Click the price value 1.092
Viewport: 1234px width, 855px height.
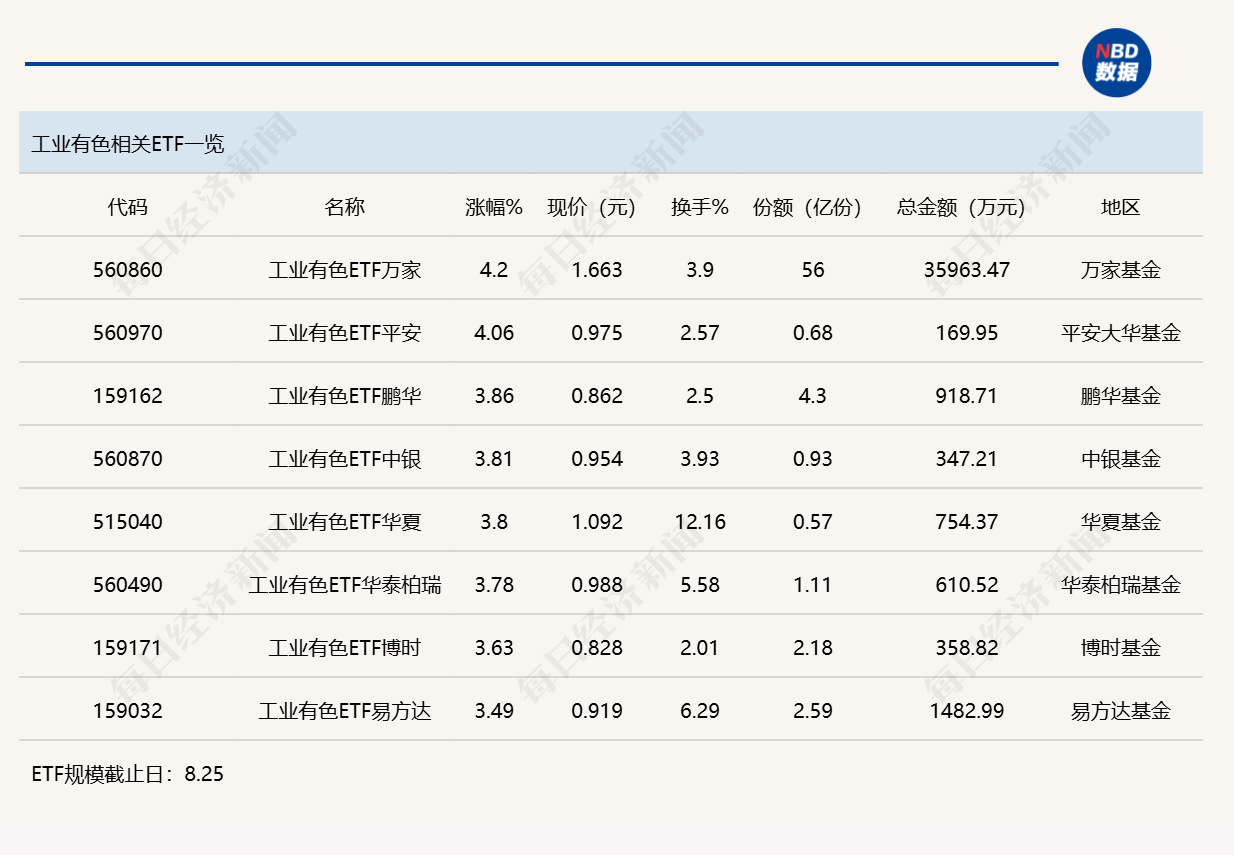click(x=597, y=522)
